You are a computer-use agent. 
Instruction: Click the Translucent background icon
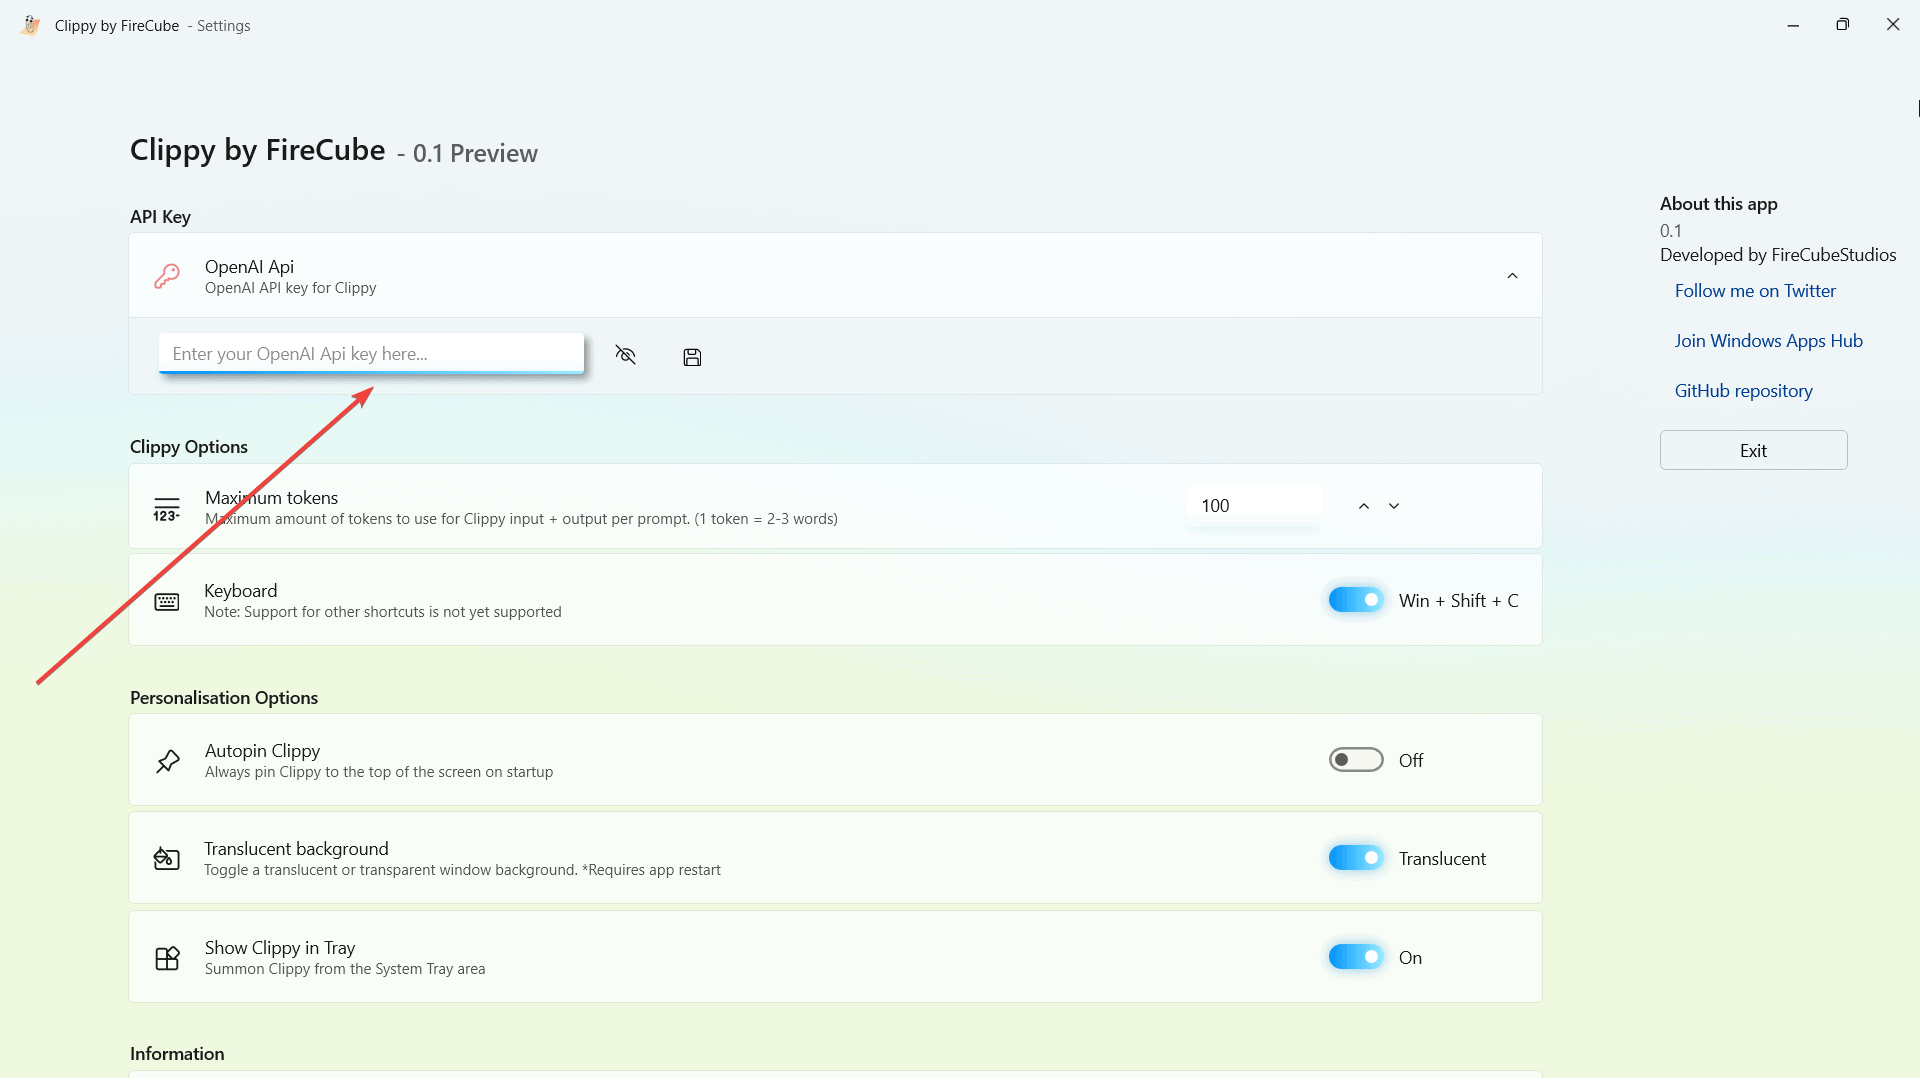tap(167, 858)
